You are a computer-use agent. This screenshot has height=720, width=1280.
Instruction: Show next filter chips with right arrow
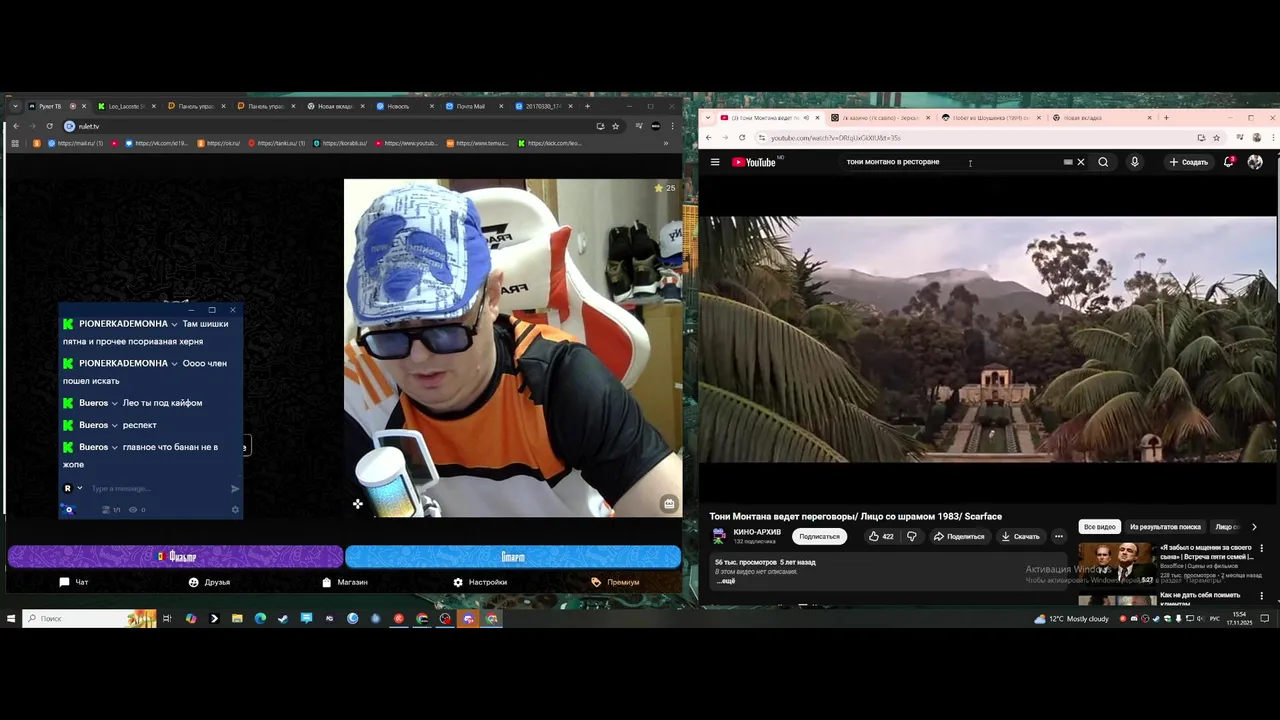click(1254, 527)
